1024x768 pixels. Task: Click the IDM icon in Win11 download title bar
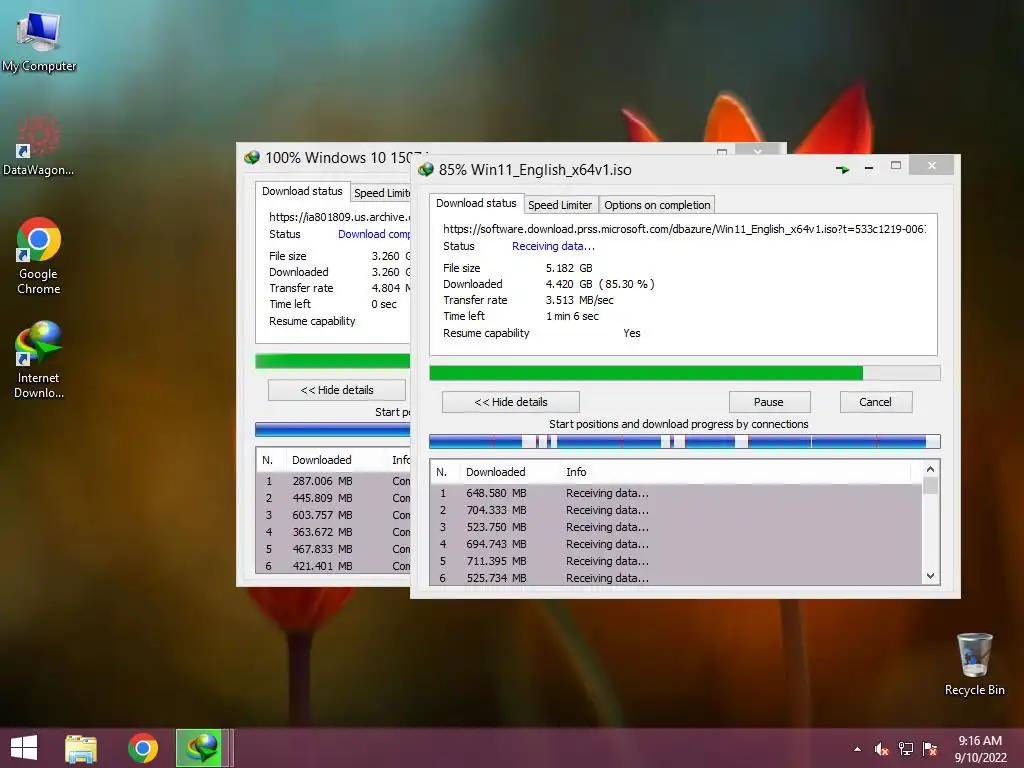(x=426, y=170)
